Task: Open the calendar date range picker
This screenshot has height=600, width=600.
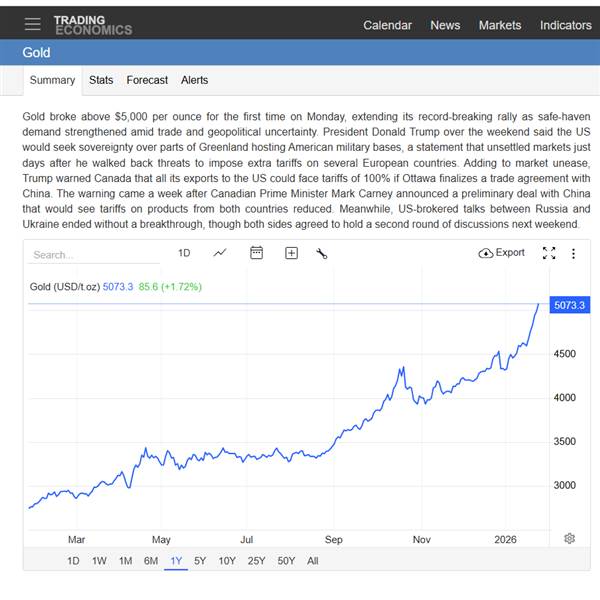Action: point(256,253)
